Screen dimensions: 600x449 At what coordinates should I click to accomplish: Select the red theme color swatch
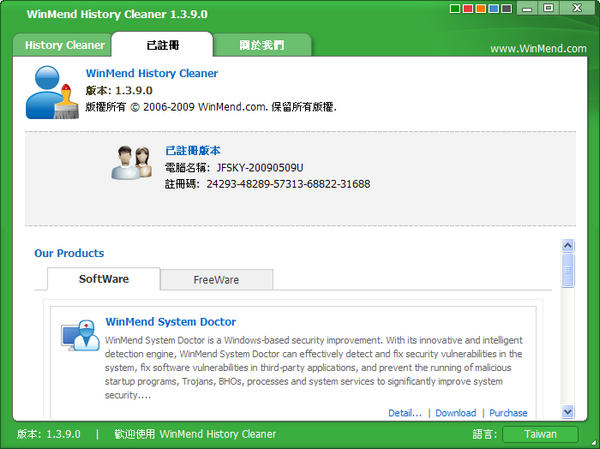469,10
